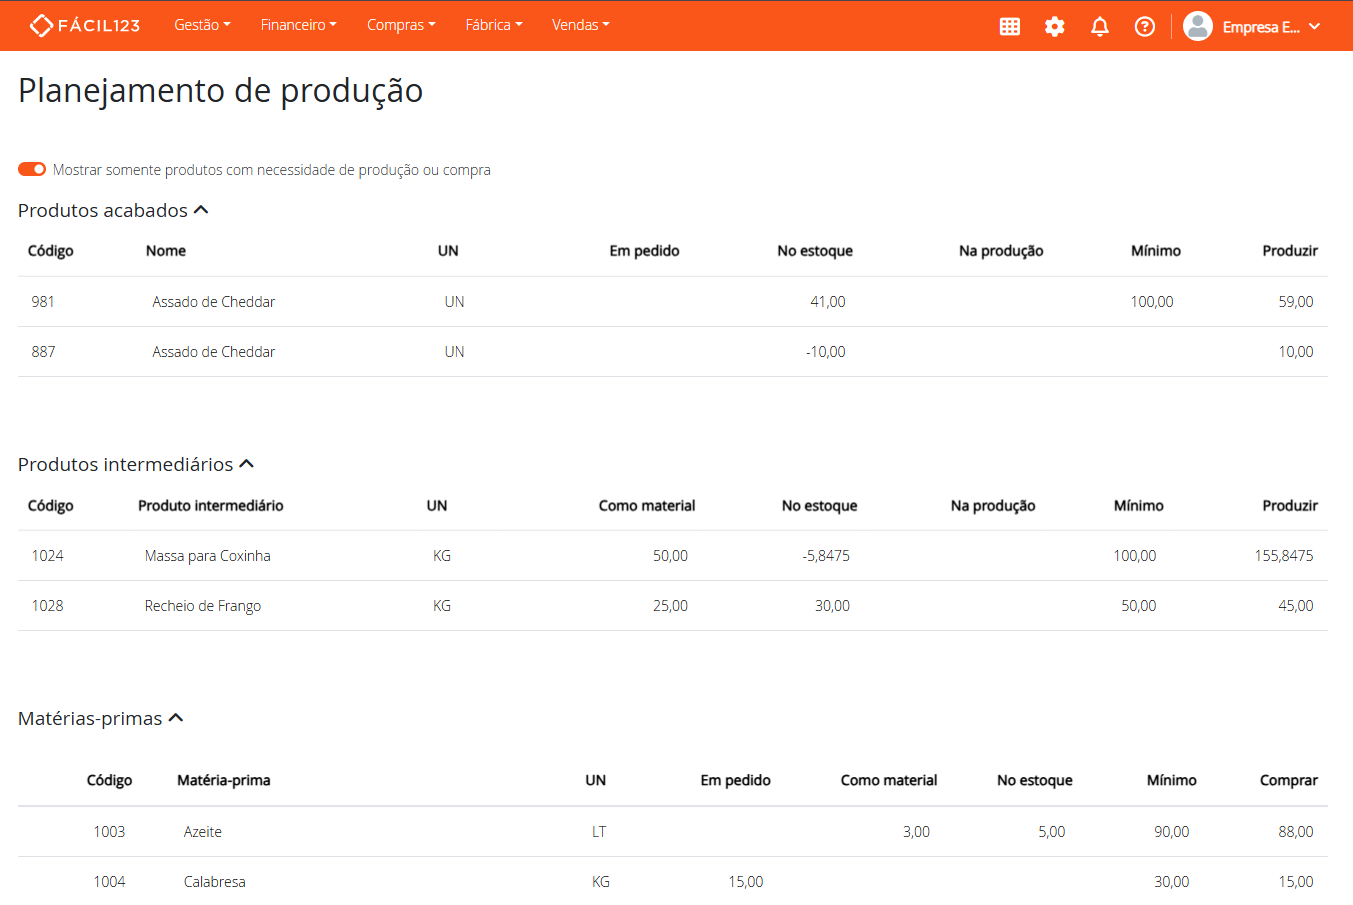Open the apps grid icon

(x=1010, y=27)
